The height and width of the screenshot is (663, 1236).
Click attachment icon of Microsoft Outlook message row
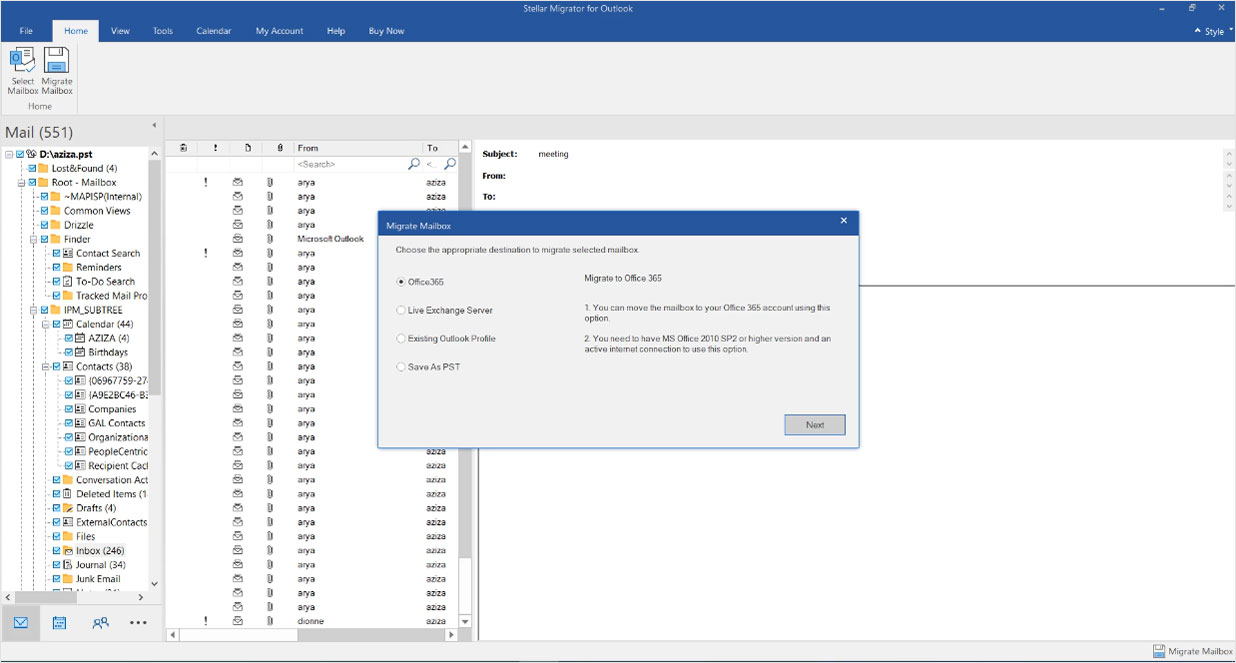269,239
